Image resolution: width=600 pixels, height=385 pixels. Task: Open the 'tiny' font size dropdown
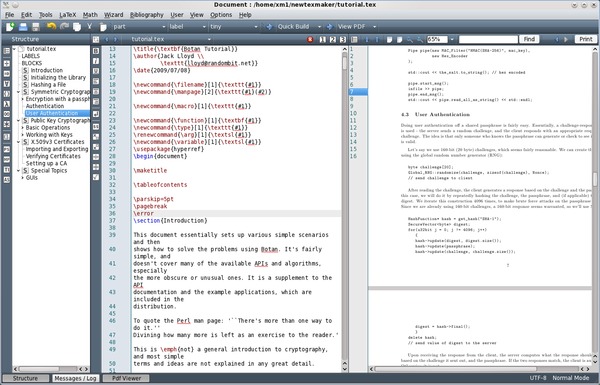pos(234,26)
